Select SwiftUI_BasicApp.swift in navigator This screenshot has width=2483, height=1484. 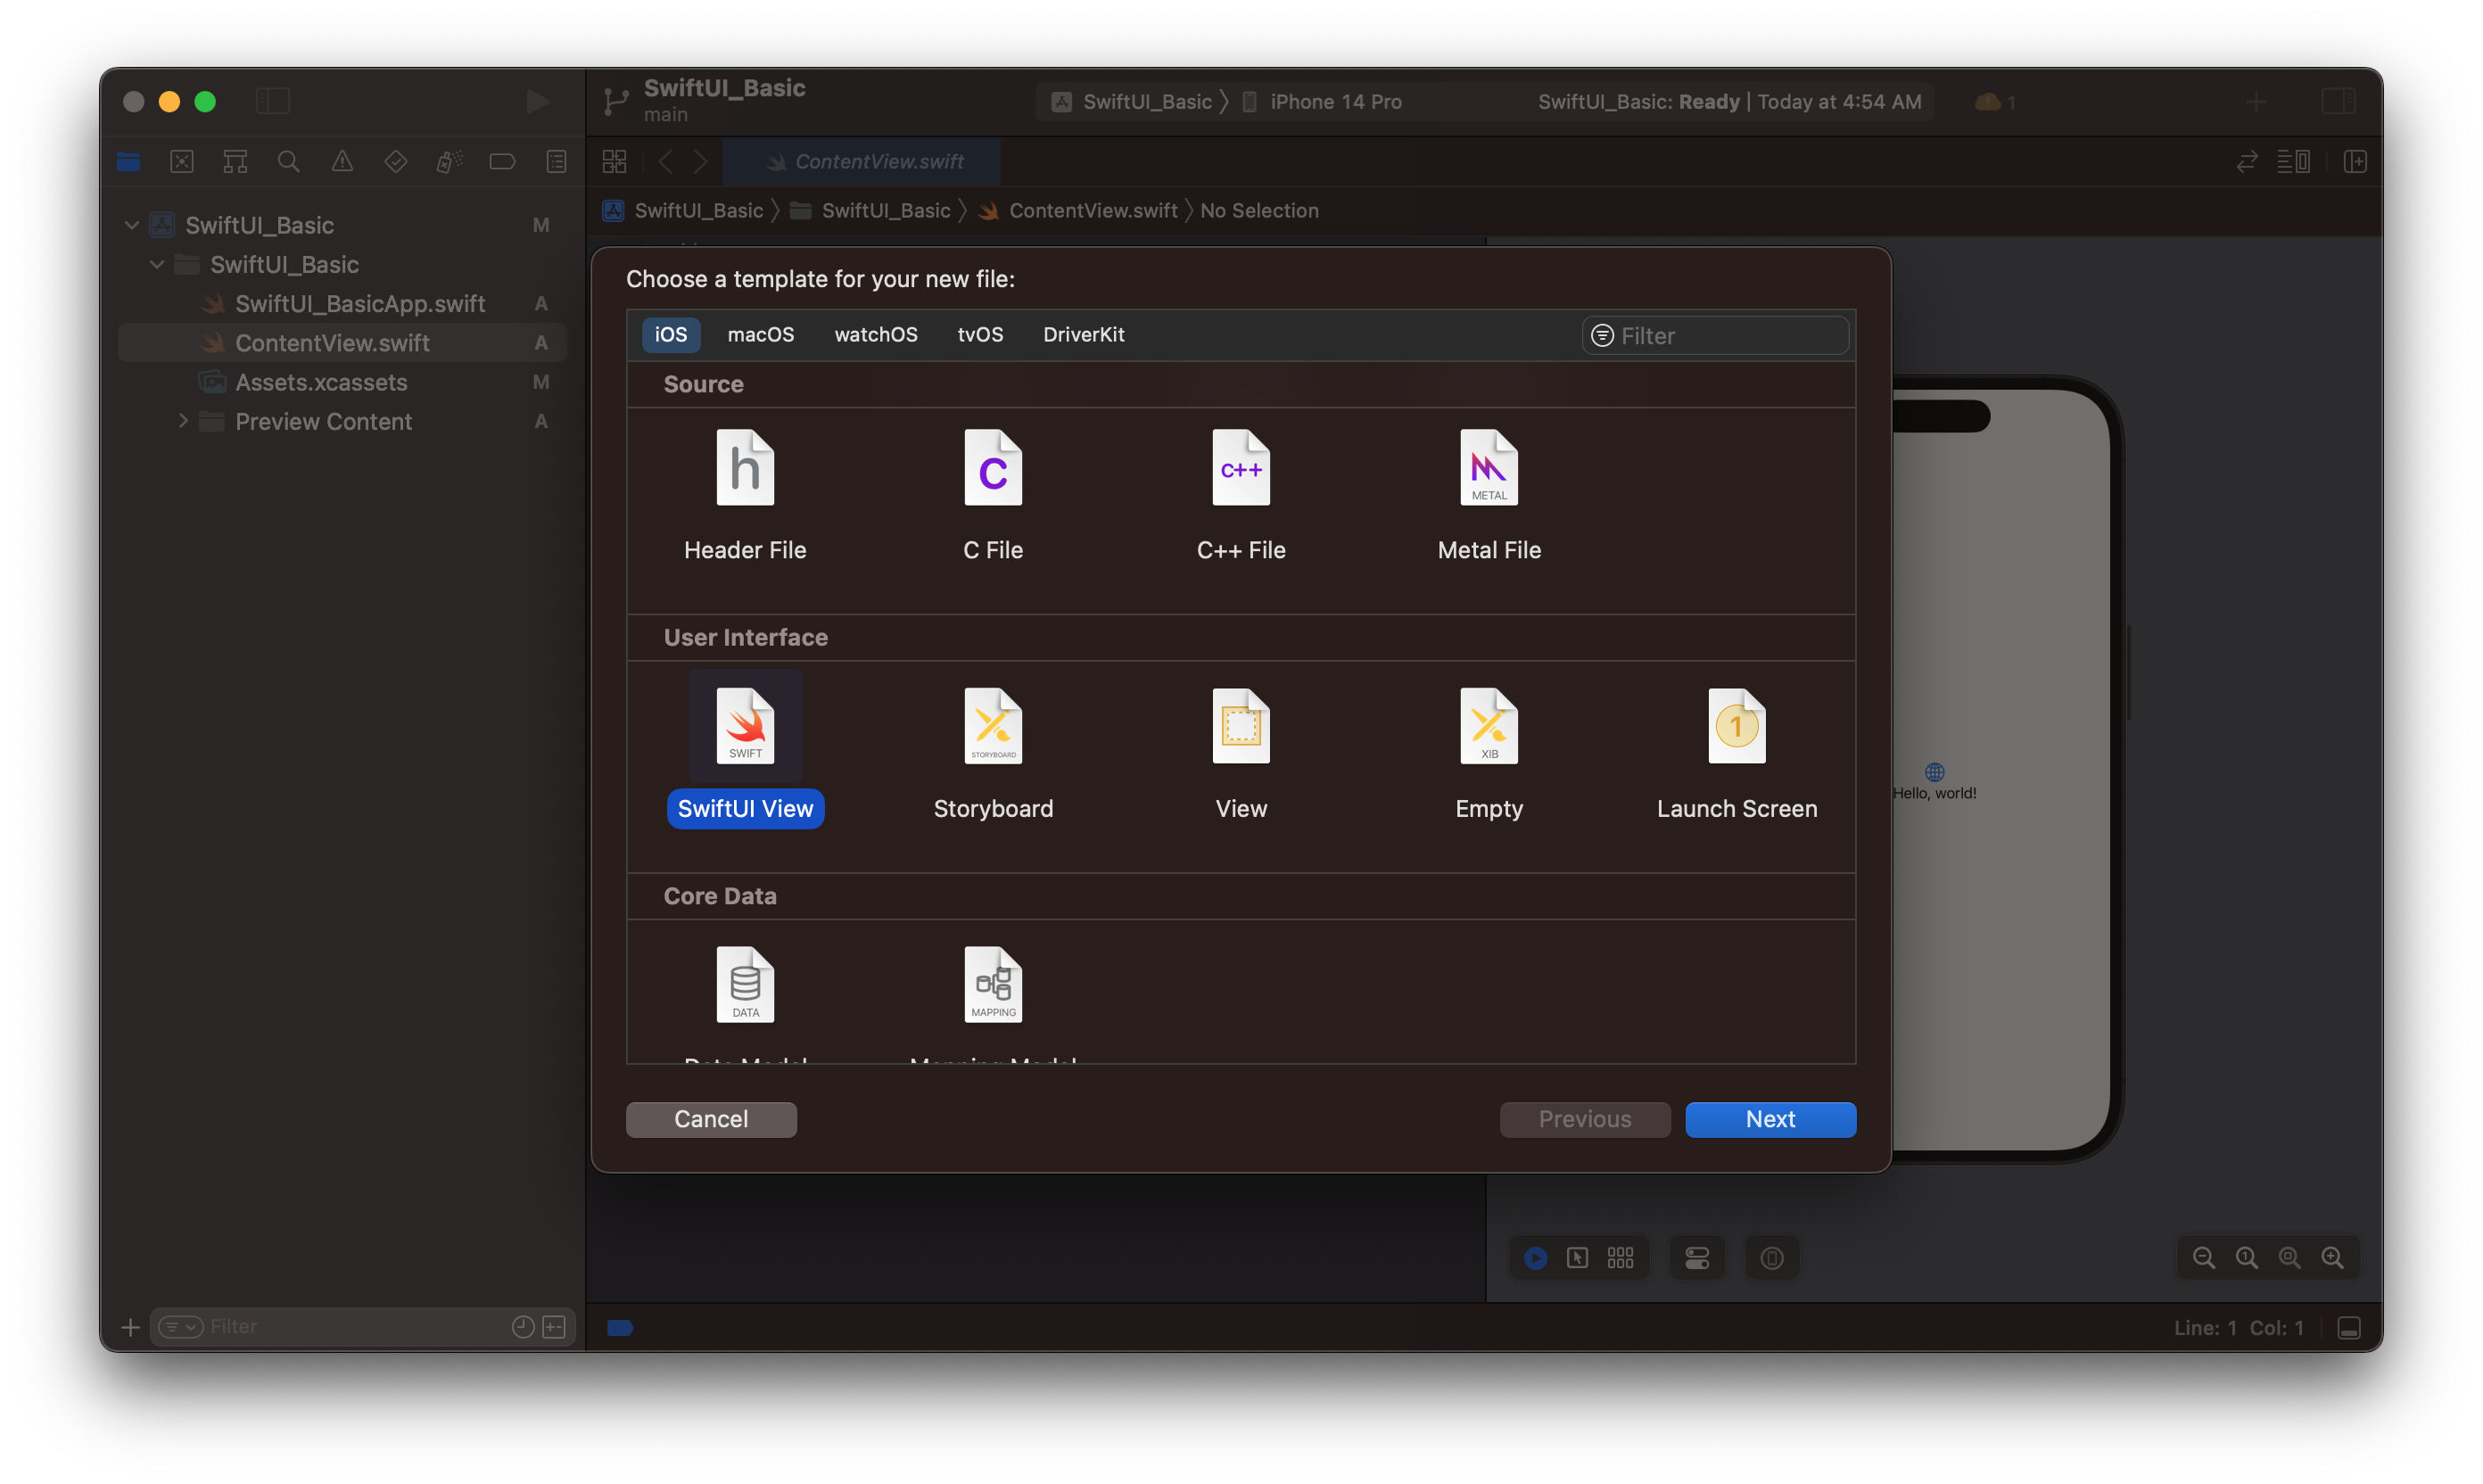pos(342,304)
